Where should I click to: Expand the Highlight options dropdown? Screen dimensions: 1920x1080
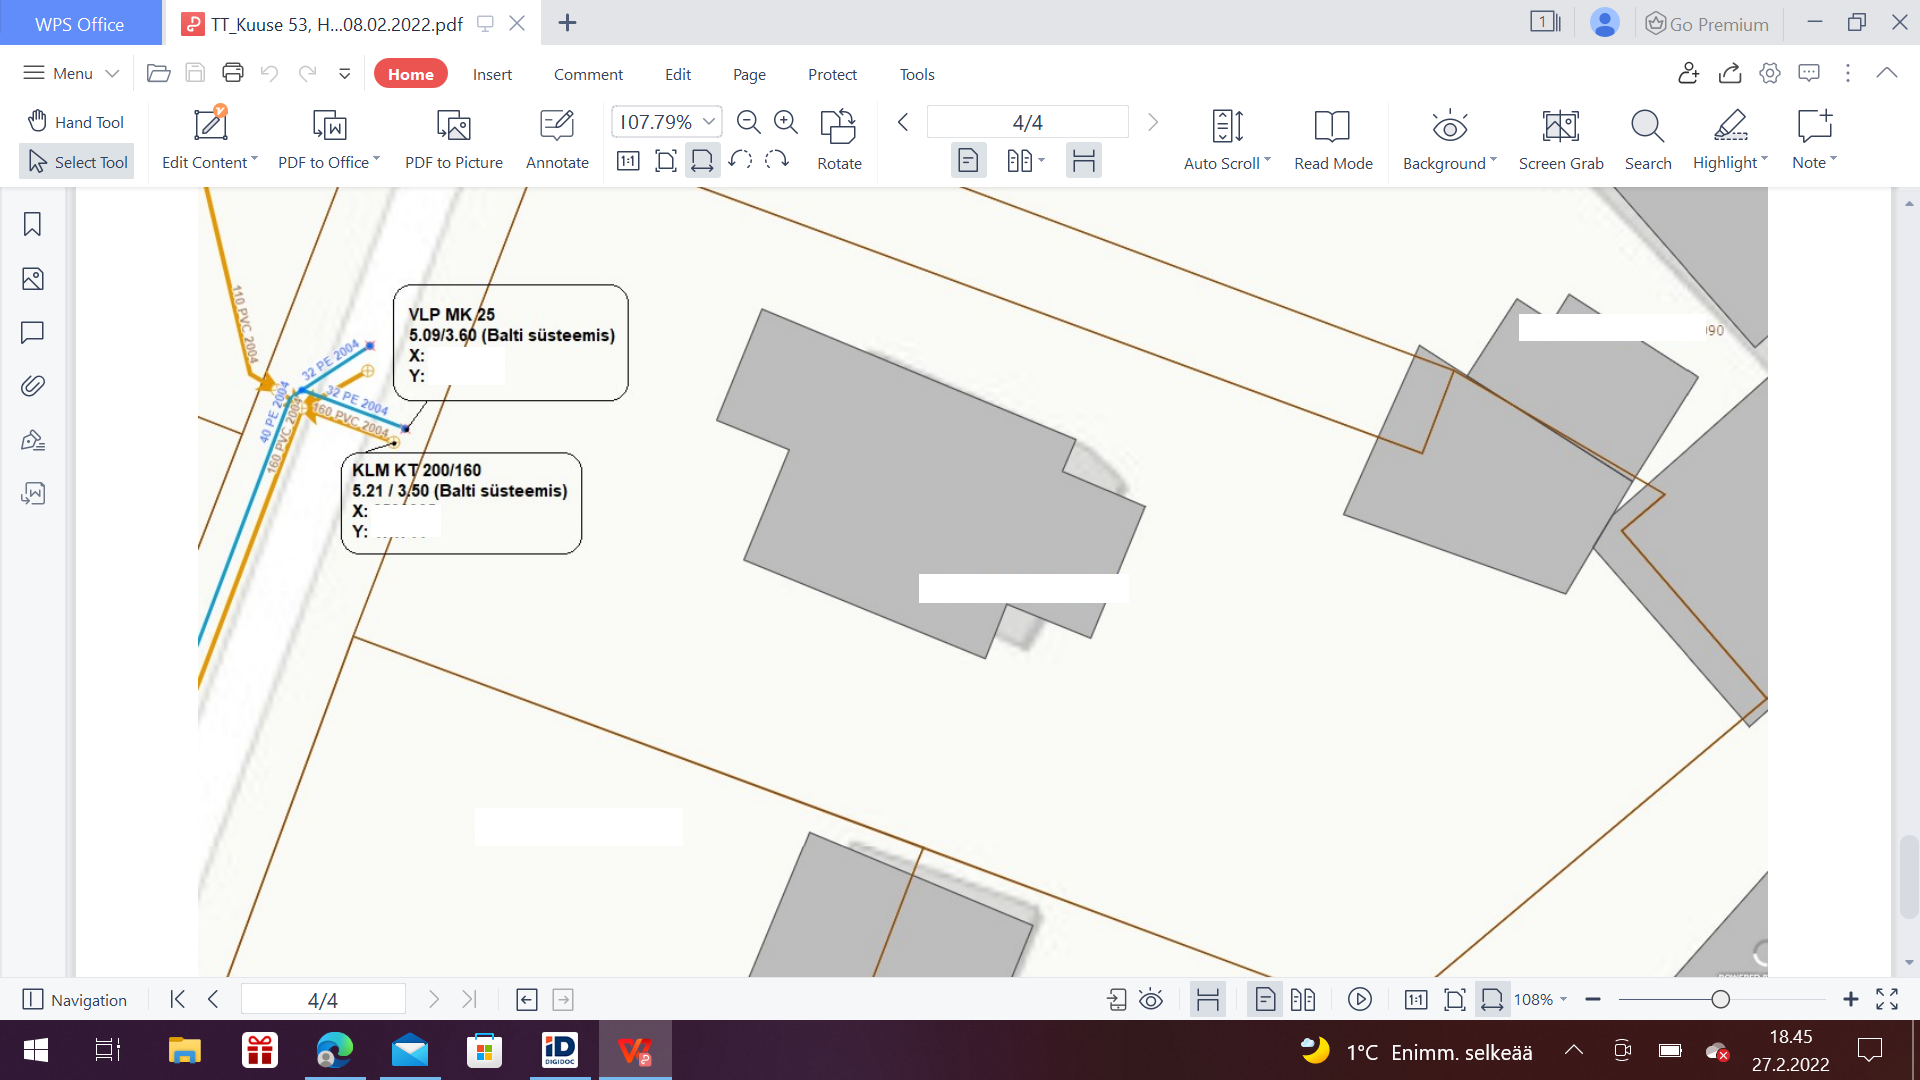(1765, 160)
